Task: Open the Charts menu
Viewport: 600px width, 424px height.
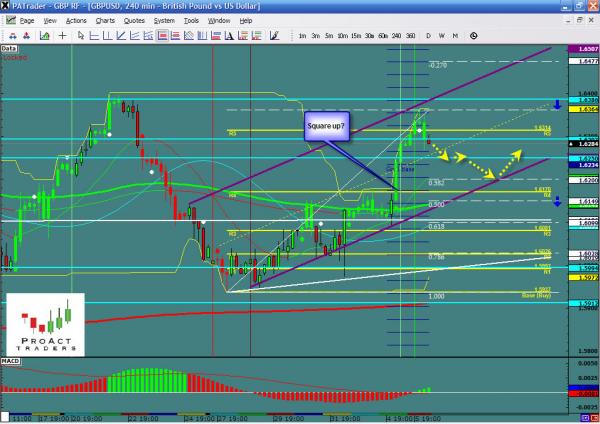Action: pyautogui.click(x=104, y=20)
